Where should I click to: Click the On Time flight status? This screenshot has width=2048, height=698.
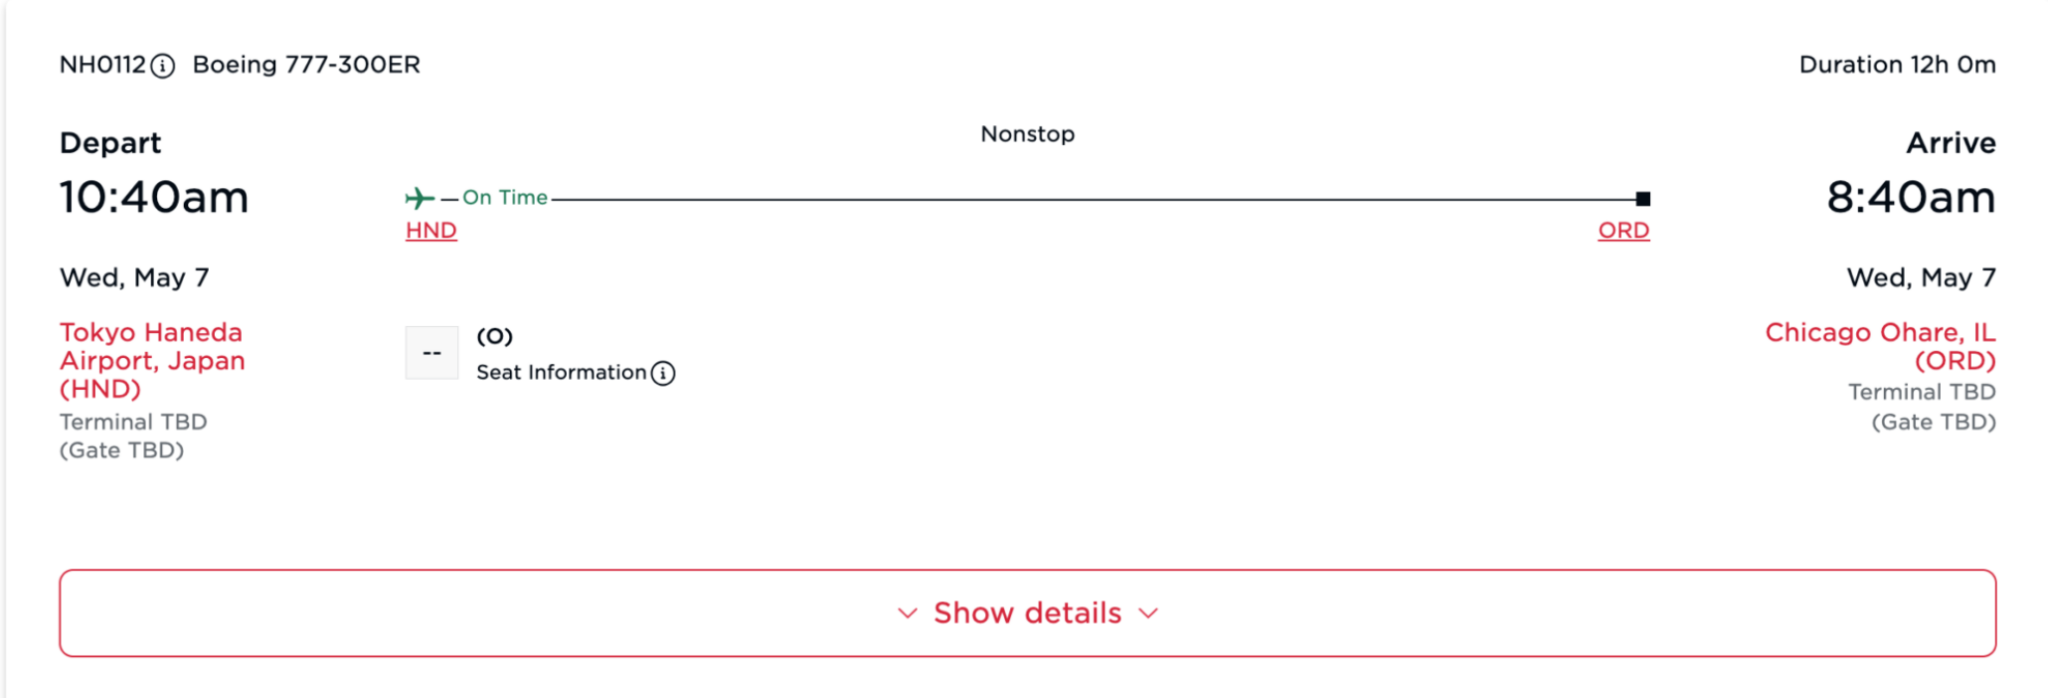pyautogui.click(x=505, y=197)
